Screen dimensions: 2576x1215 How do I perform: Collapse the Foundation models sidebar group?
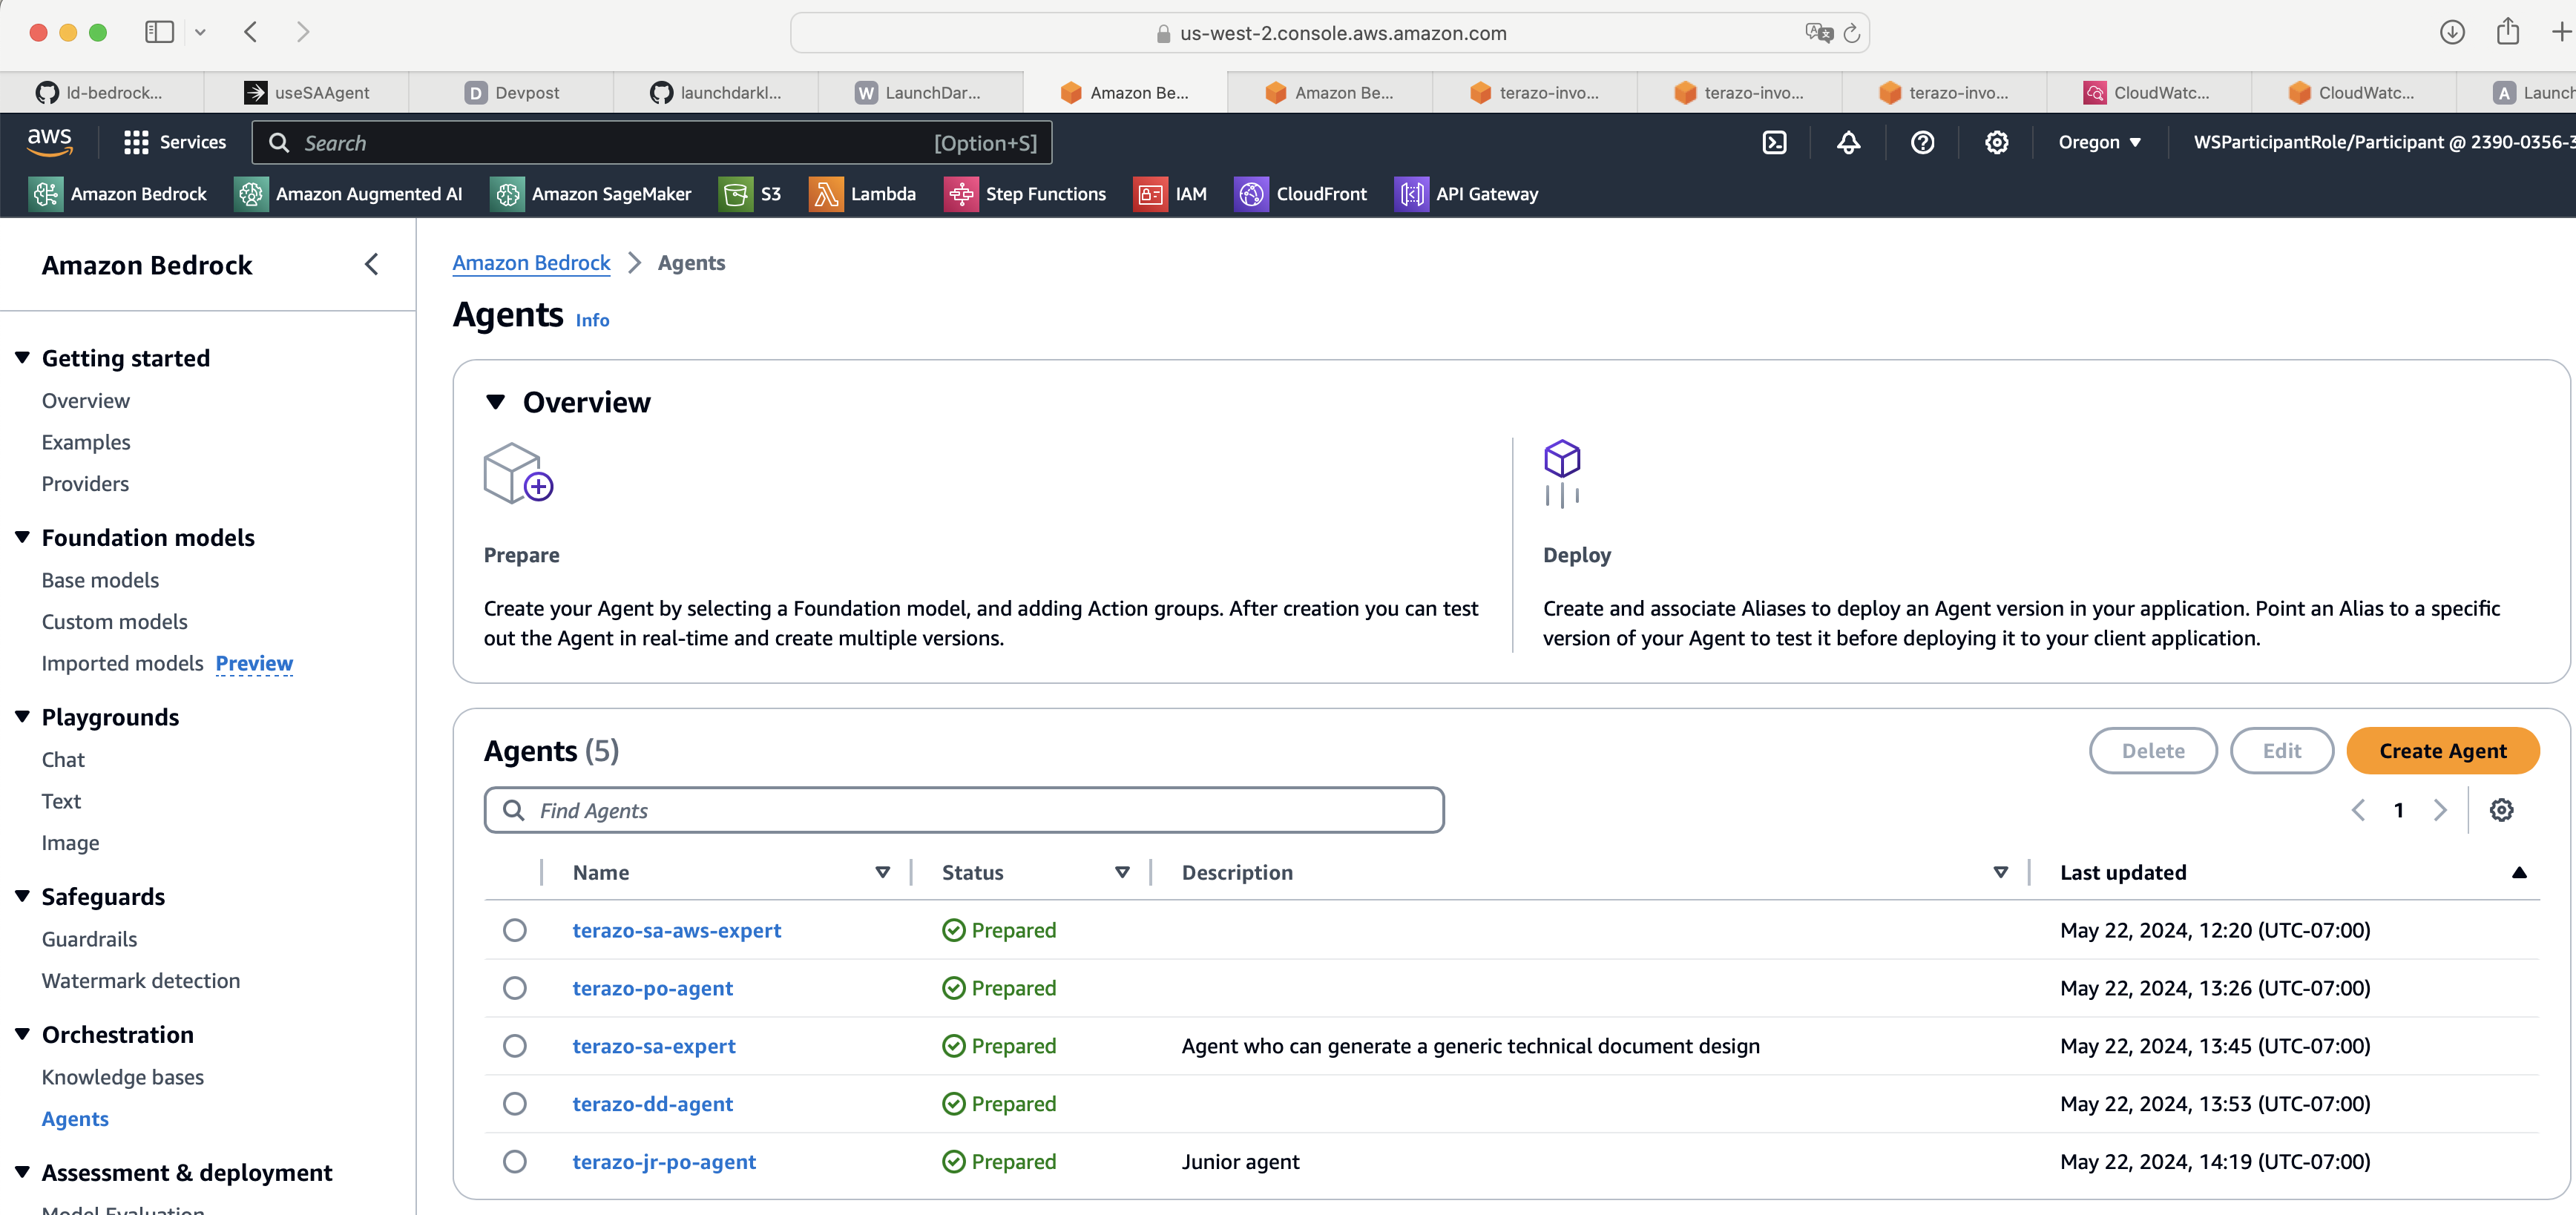(23, 538)
